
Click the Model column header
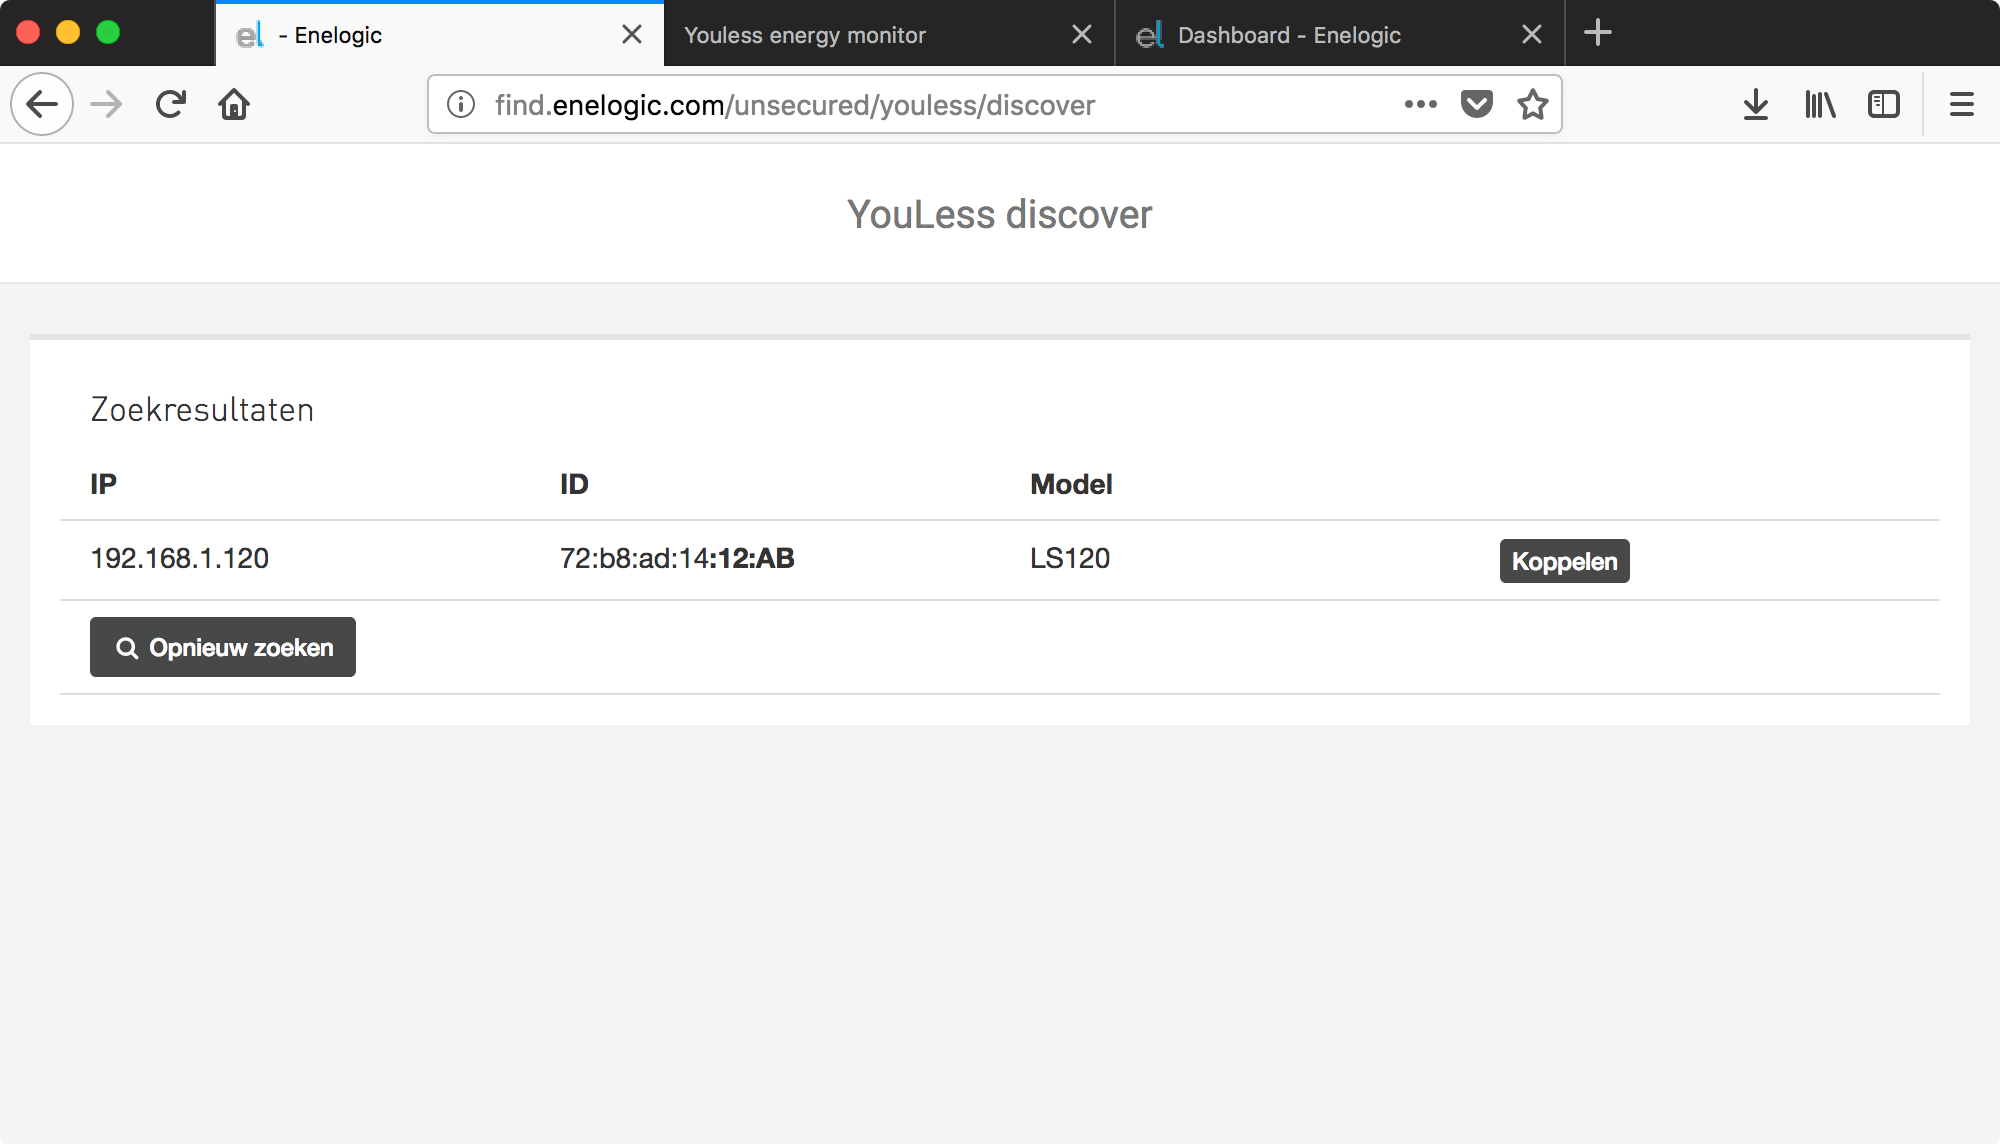point(1071,484)
